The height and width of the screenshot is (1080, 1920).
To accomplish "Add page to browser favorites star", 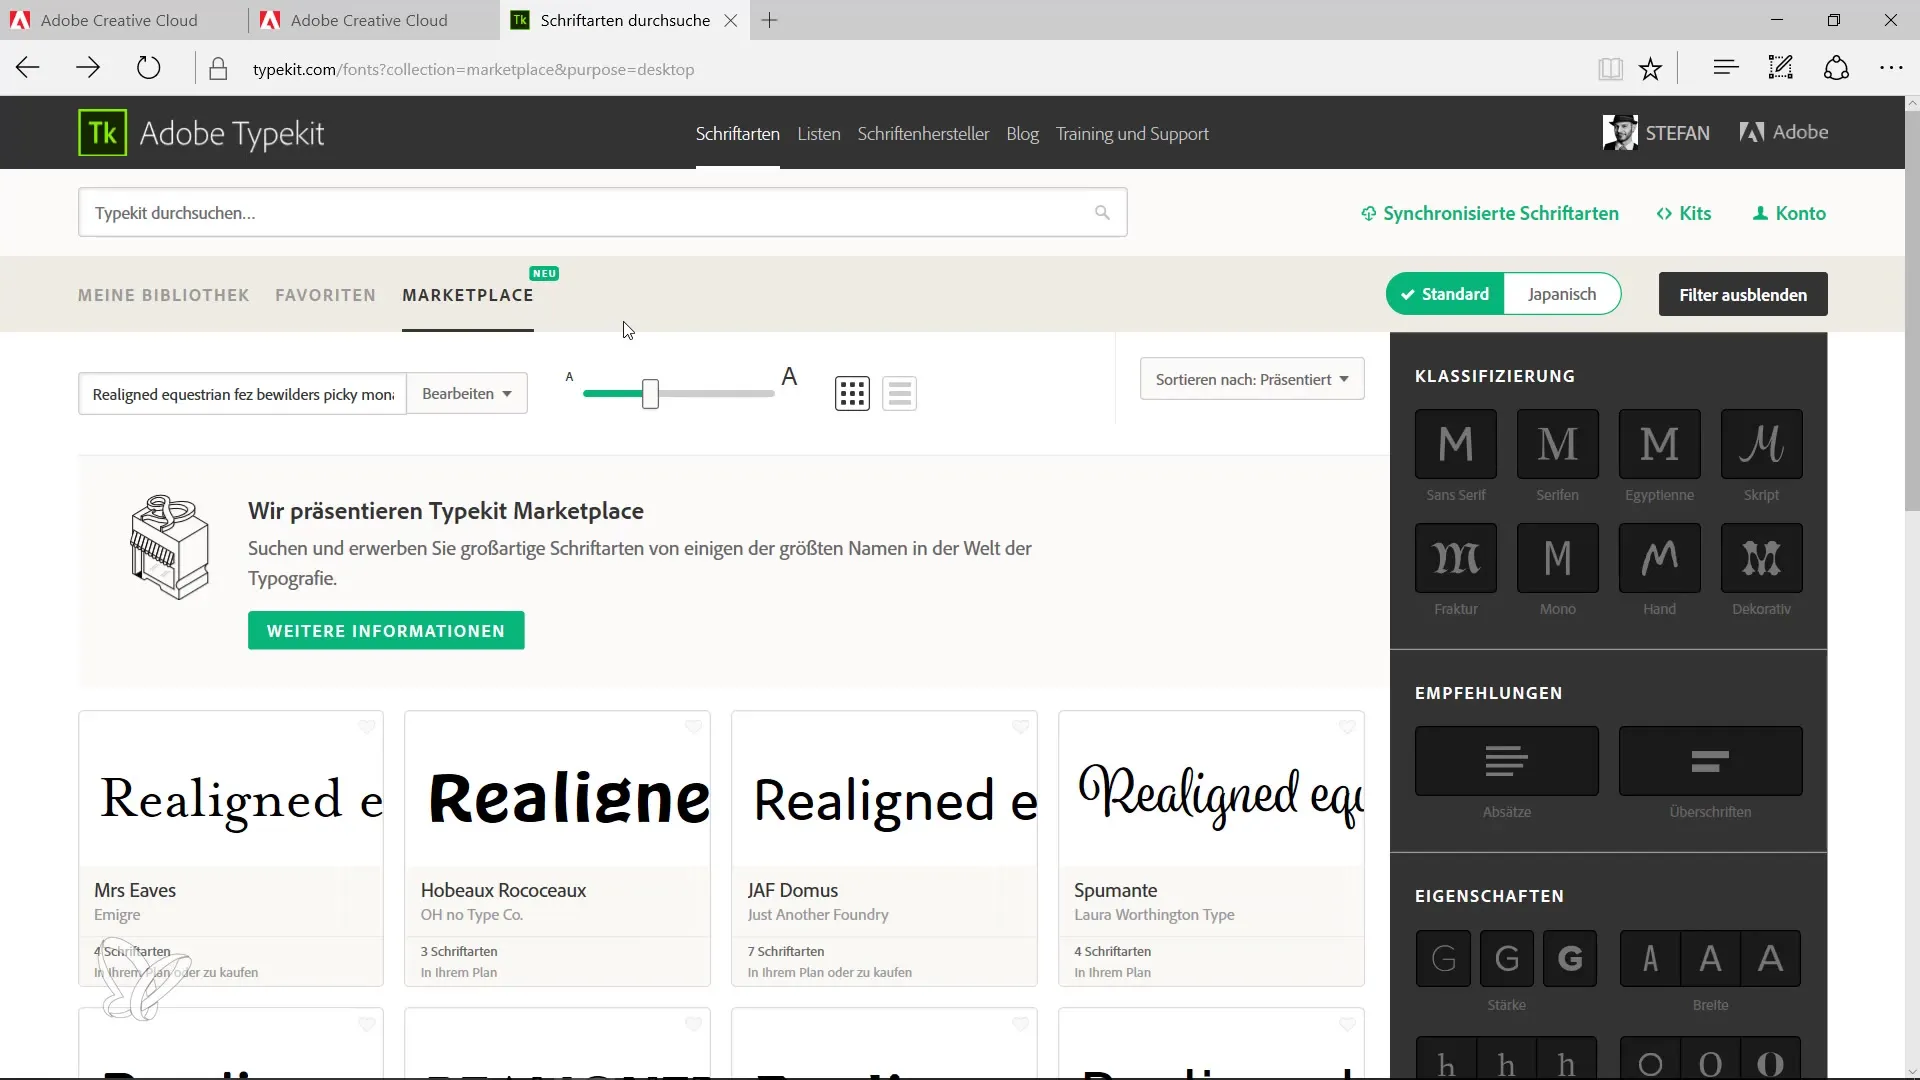I will tap(1650, 69).
